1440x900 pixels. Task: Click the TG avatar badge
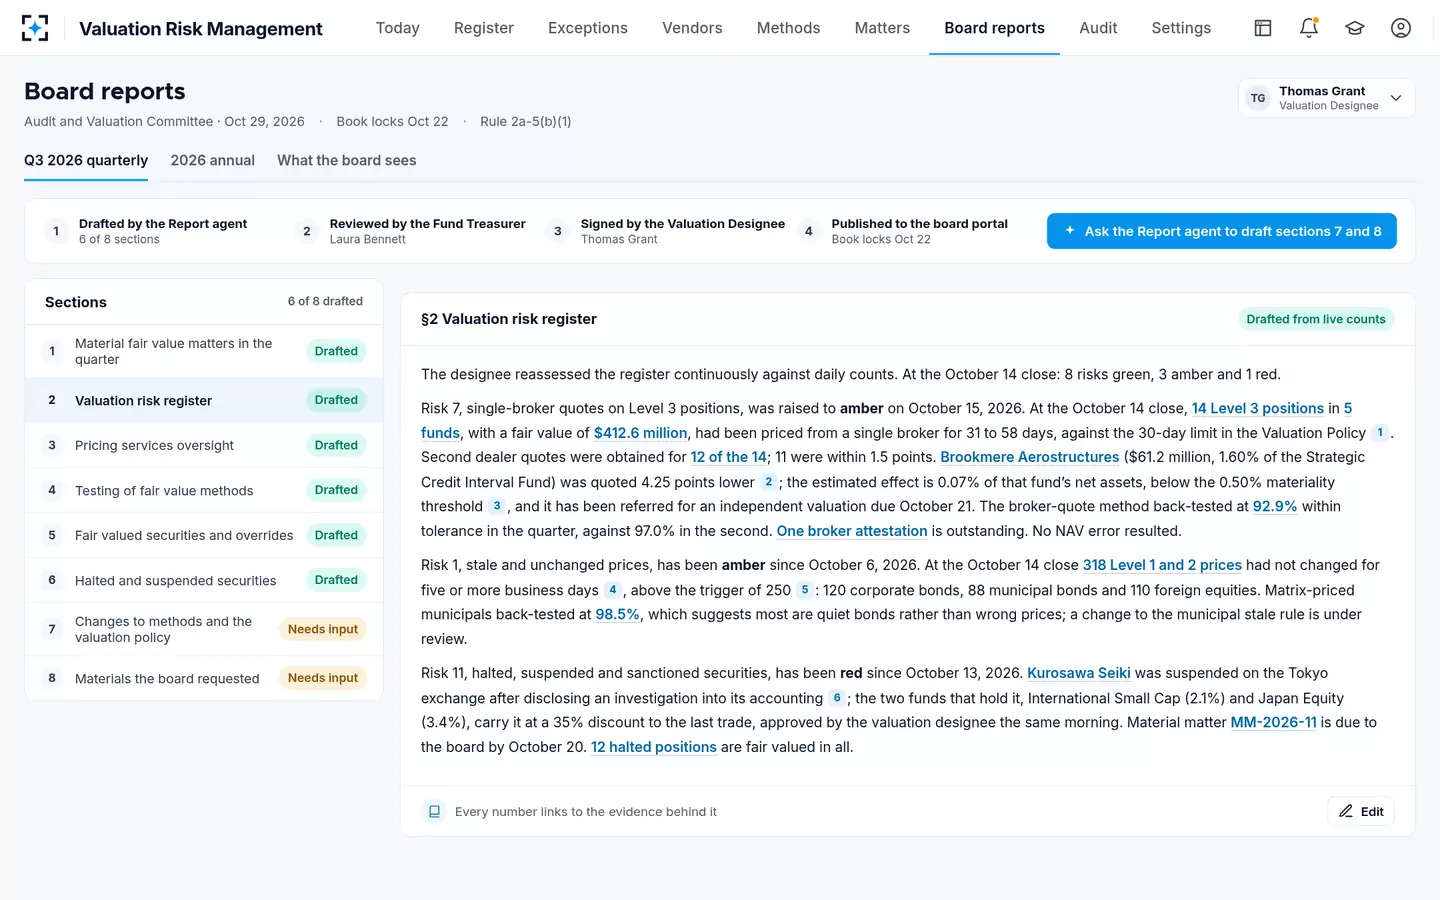coord(1258,98)
